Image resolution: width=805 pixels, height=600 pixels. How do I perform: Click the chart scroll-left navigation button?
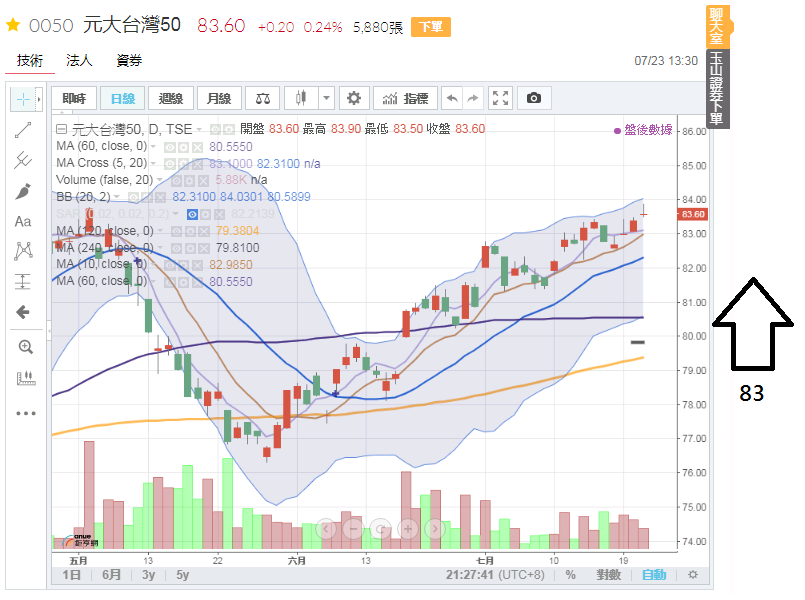pyautogui.click(x=326, y=528)
